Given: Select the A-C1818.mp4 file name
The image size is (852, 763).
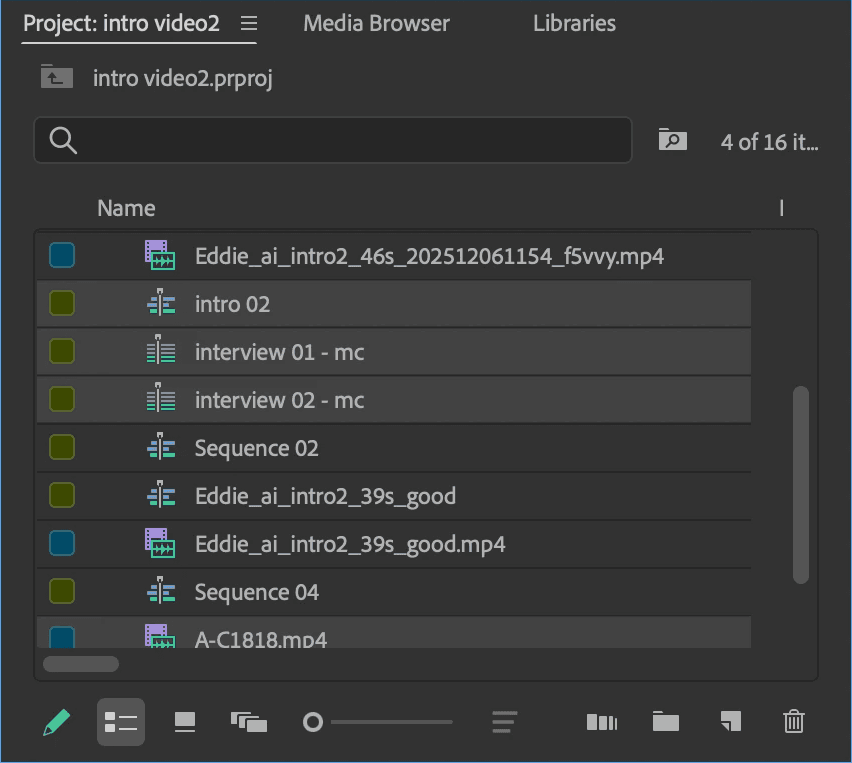Looking at the screenshot, I should pyautogui.click(x=261, y=639).
